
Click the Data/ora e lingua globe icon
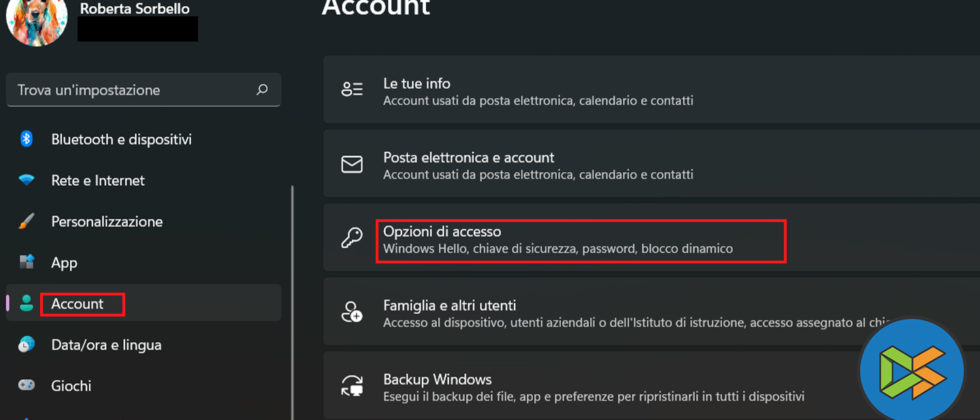(28, 345)
